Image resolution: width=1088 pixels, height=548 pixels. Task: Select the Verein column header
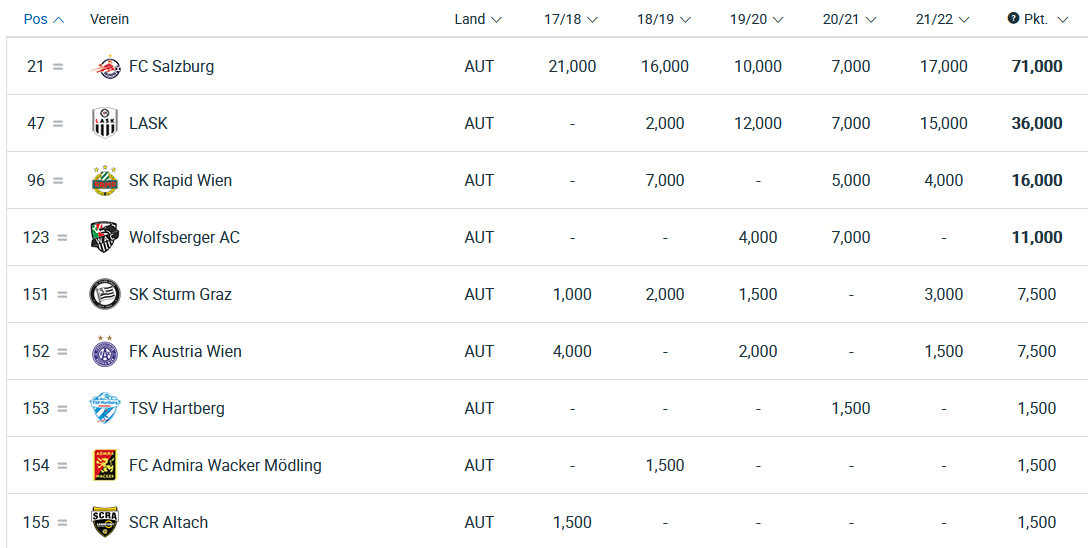[x=110, y=19]
